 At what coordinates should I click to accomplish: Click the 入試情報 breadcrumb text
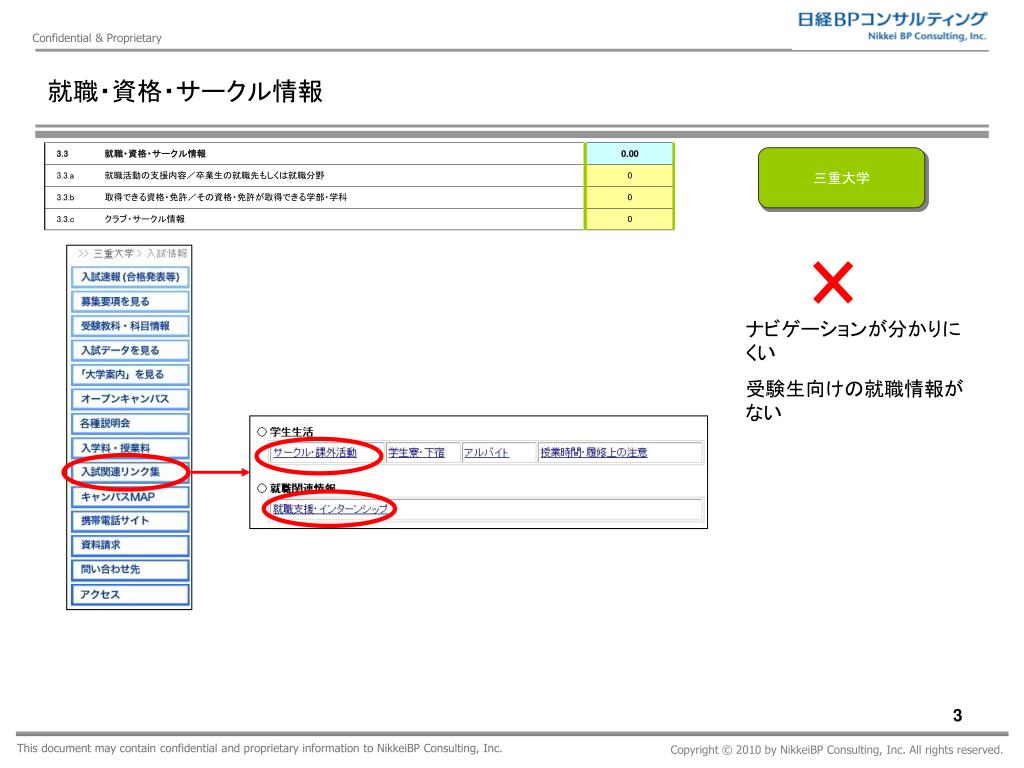click(167, 253)
